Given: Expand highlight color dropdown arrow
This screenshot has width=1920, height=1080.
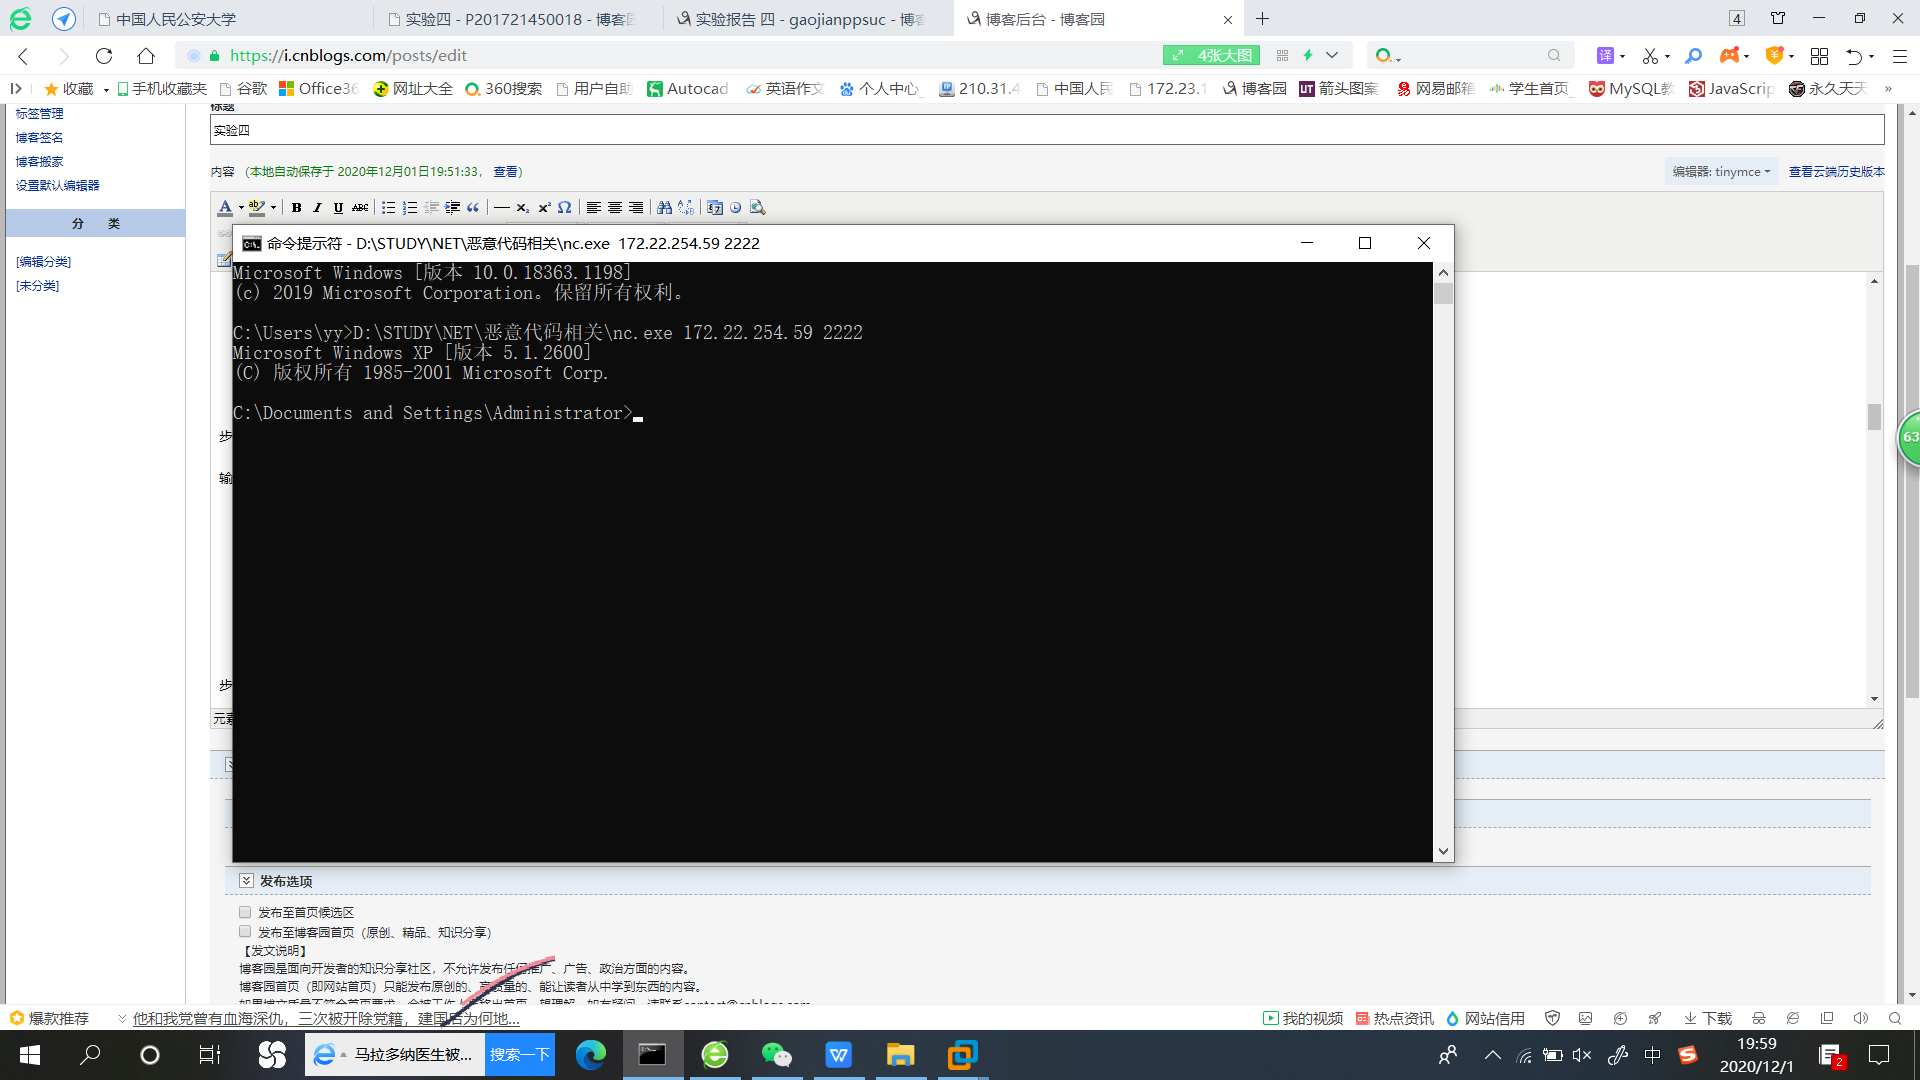Looking at the screenshot, I should (273, 208).
